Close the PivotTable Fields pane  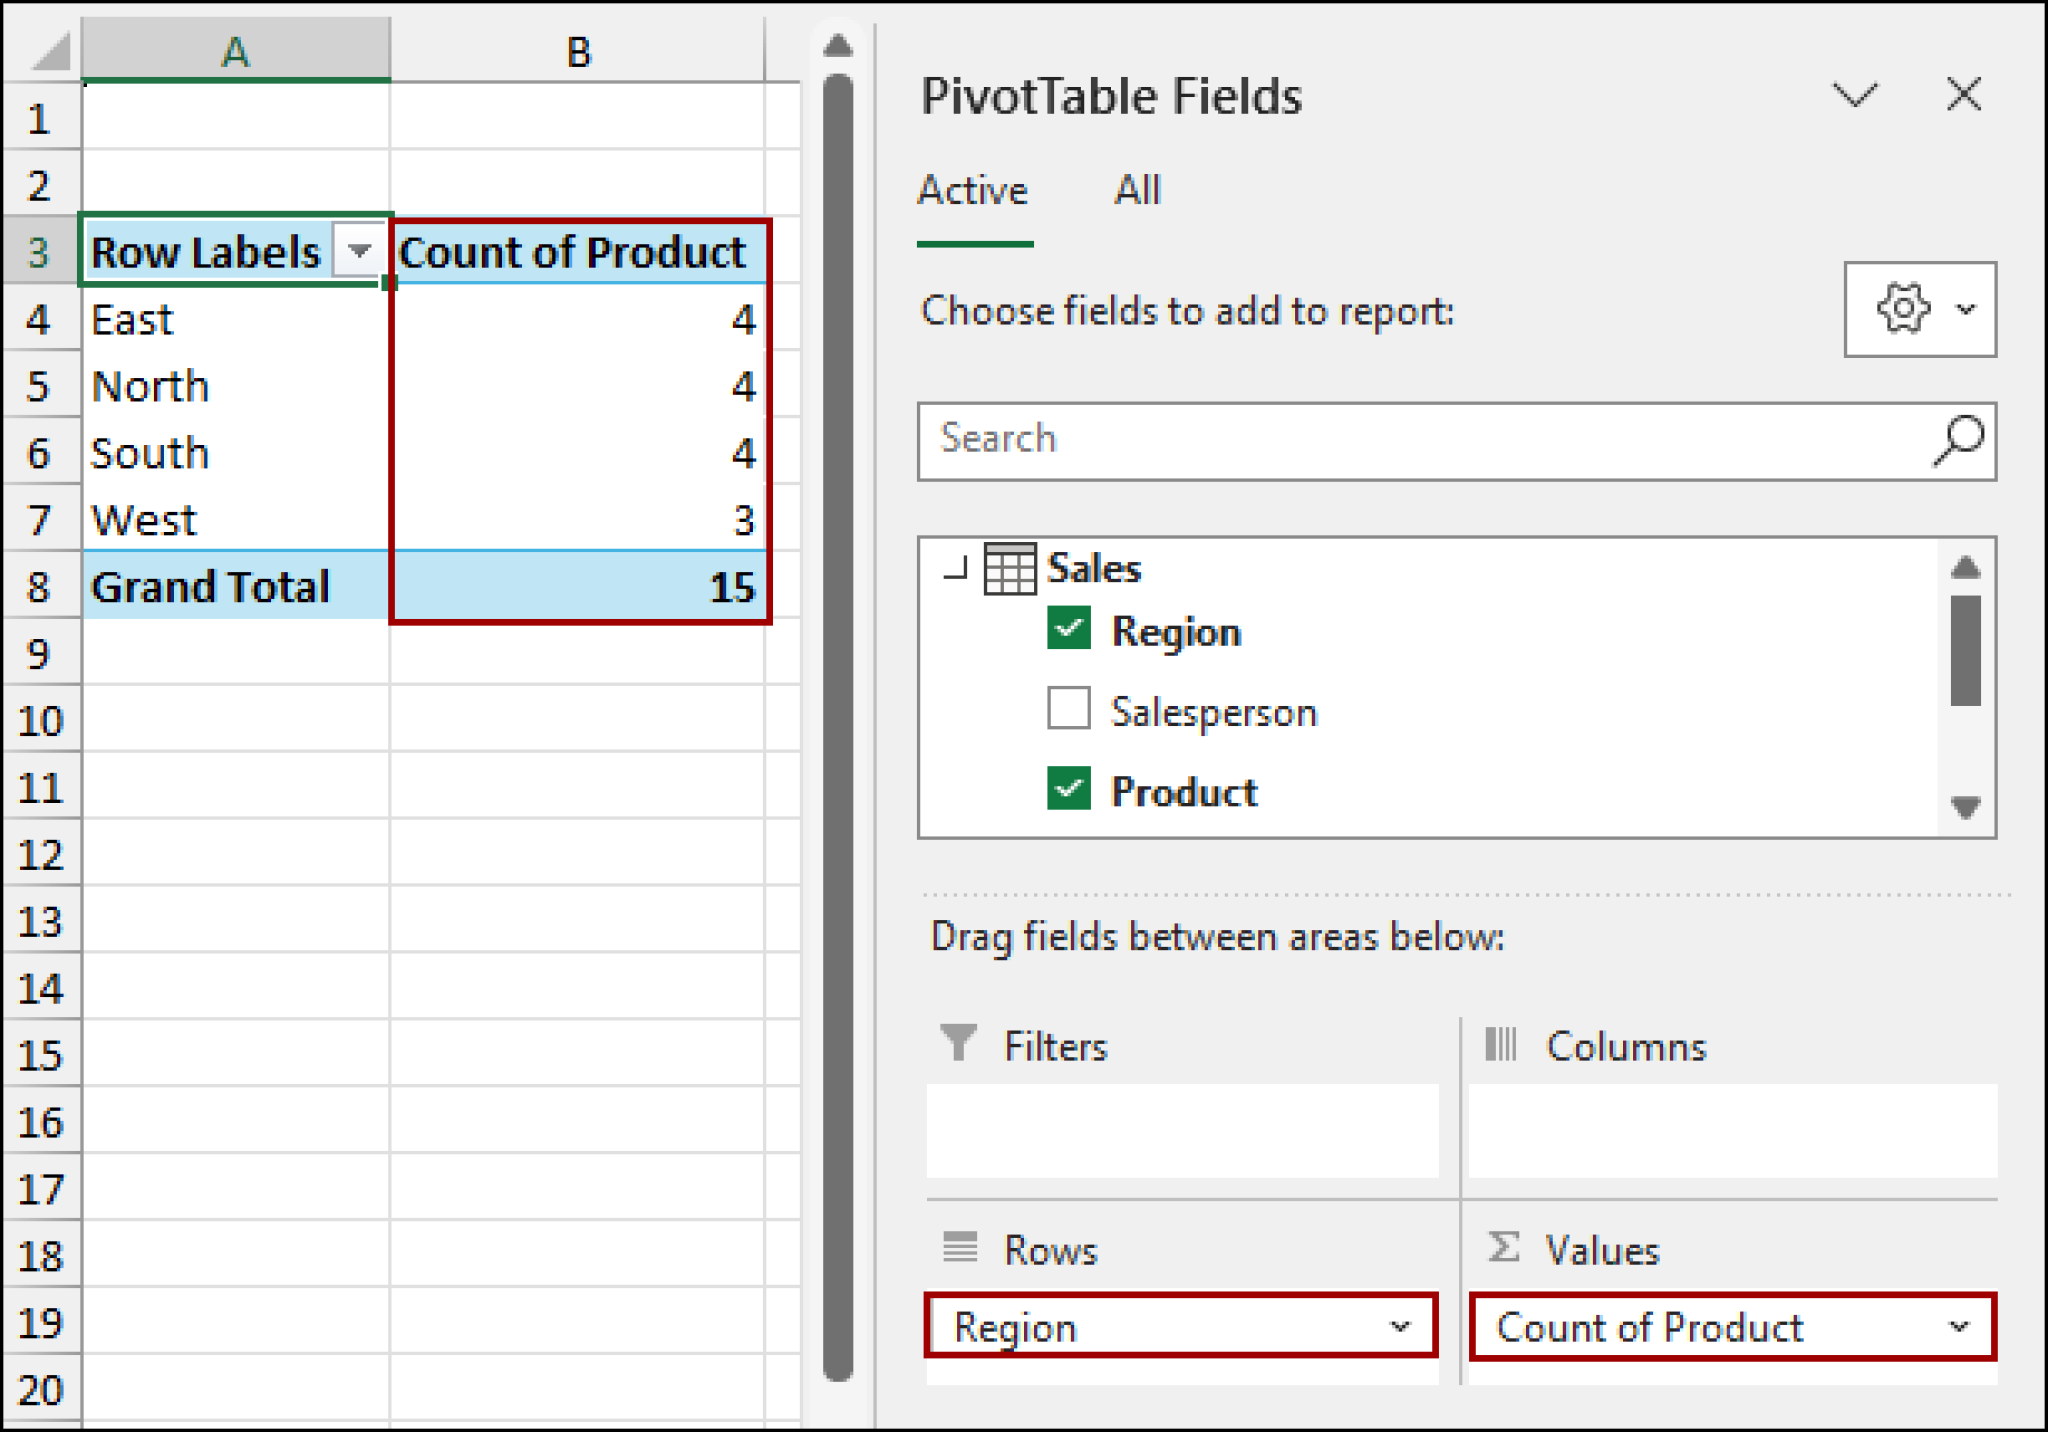pyautogui.click(x=1962, y=95)
